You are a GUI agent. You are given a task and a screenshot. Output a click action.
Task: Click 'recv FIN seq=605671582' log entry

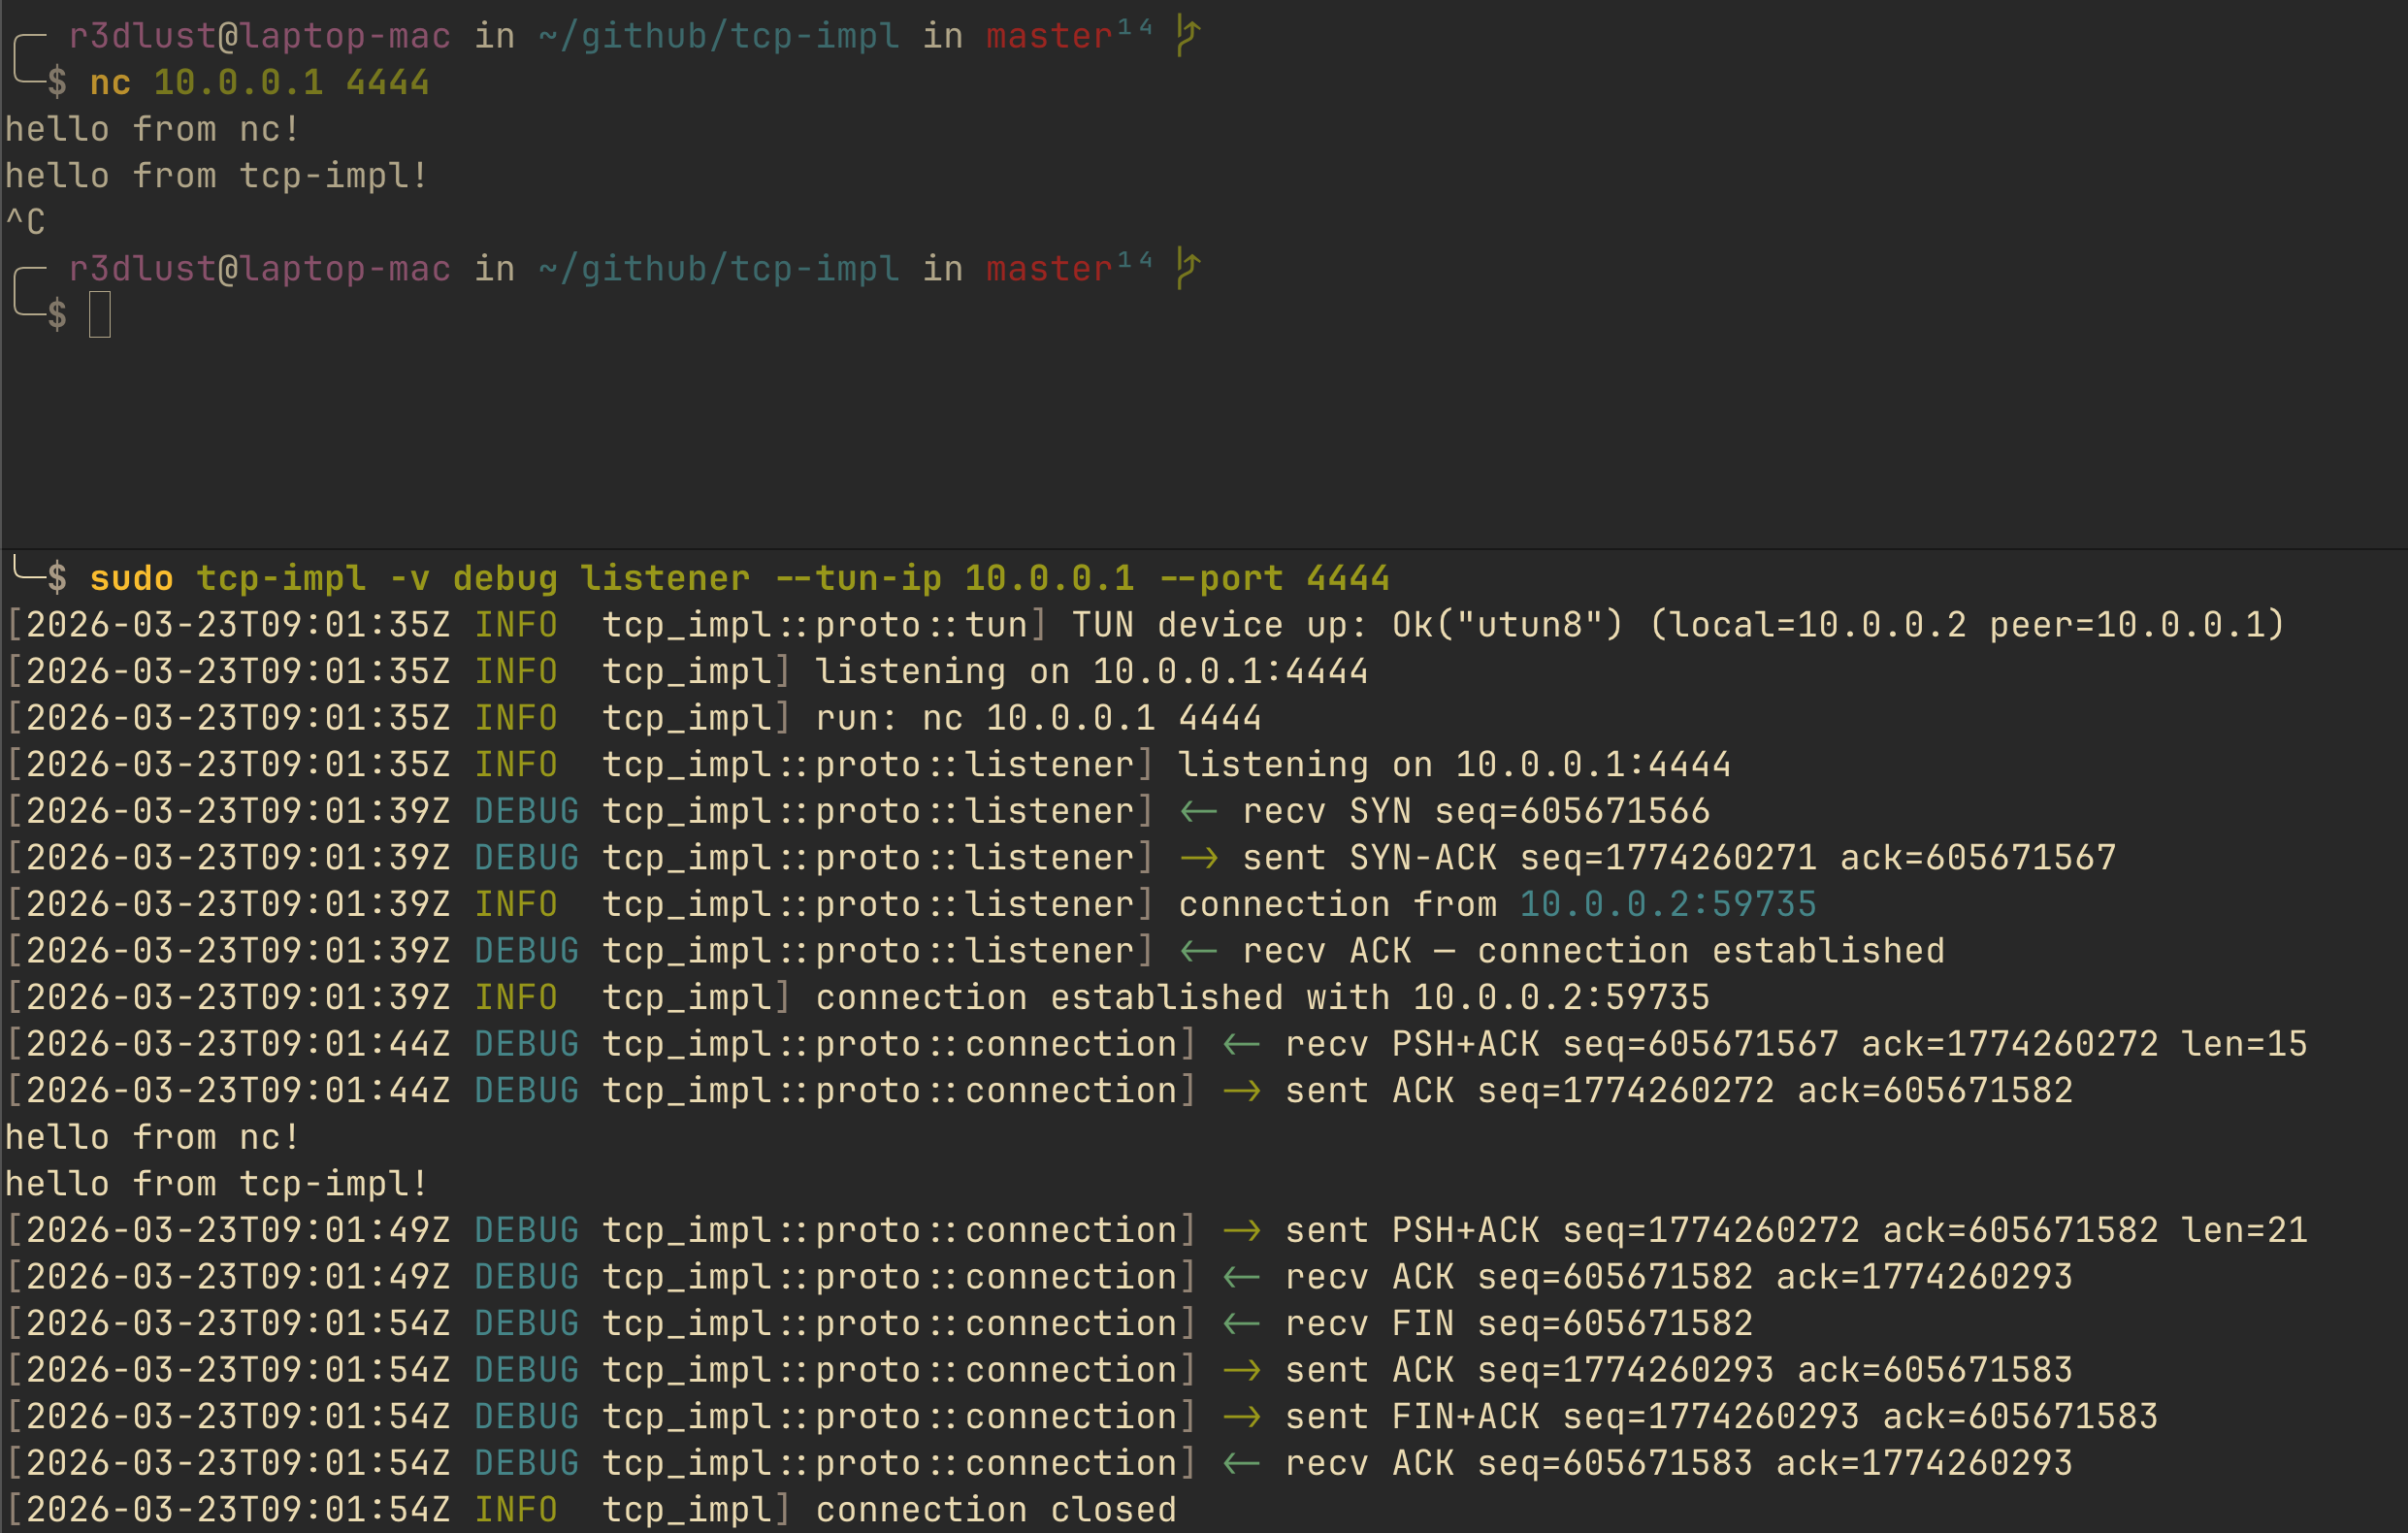point(1519,1323)
